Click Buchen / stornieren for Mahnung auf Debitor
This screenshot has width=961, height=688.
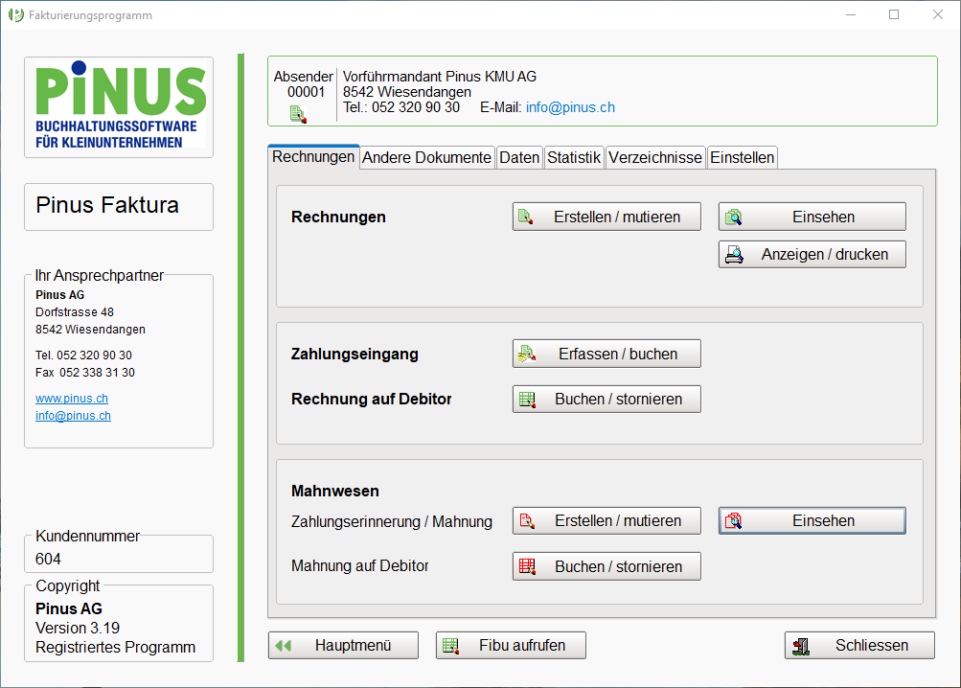(x=606, y=566)
